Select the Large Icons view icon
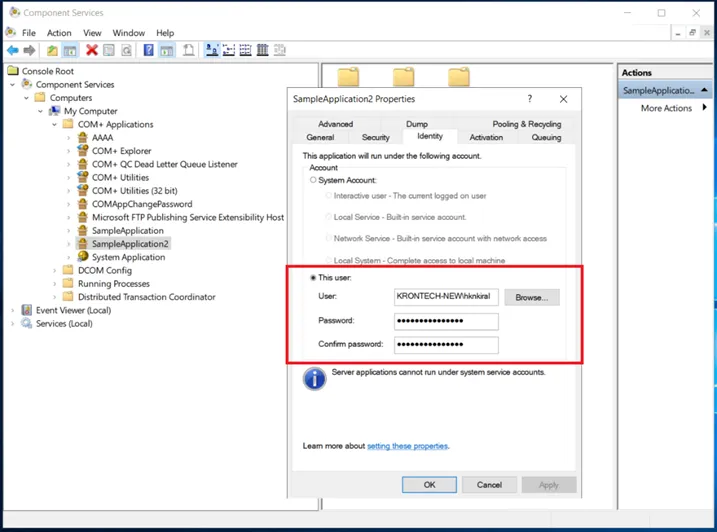The image size is (717, 532). coord(211,50)
